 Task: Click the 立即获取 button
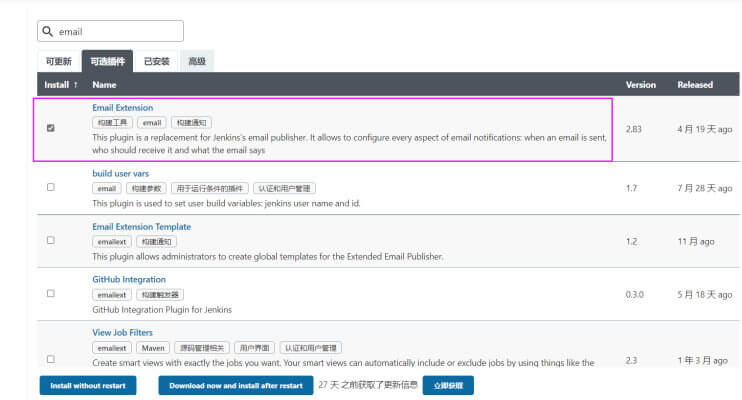point(448,385)
